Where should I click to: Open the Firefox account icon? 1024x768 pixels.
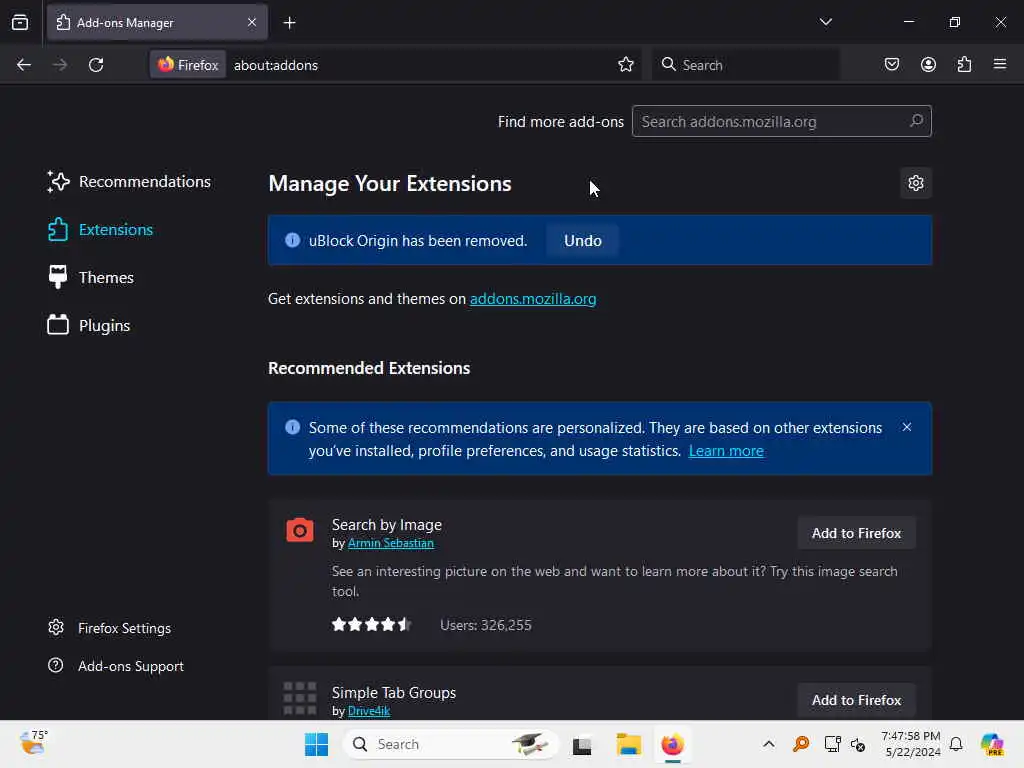click(928, 65)
